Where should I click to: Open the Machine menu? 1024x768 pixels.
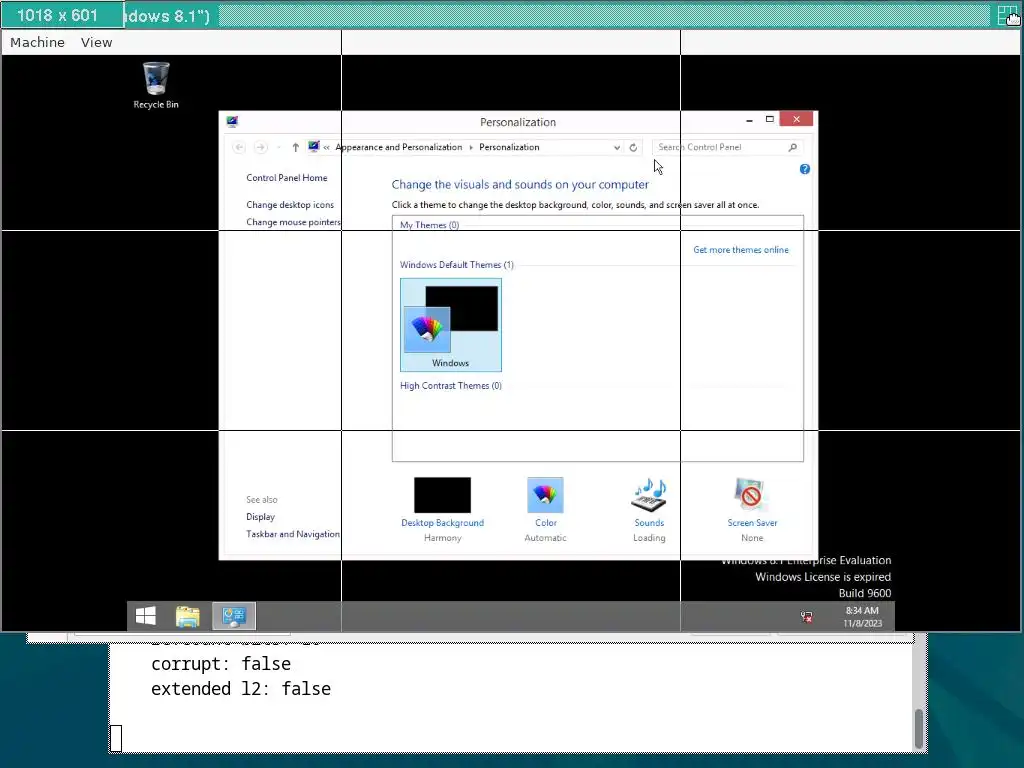pyautogui.click(x=37, y=42)
